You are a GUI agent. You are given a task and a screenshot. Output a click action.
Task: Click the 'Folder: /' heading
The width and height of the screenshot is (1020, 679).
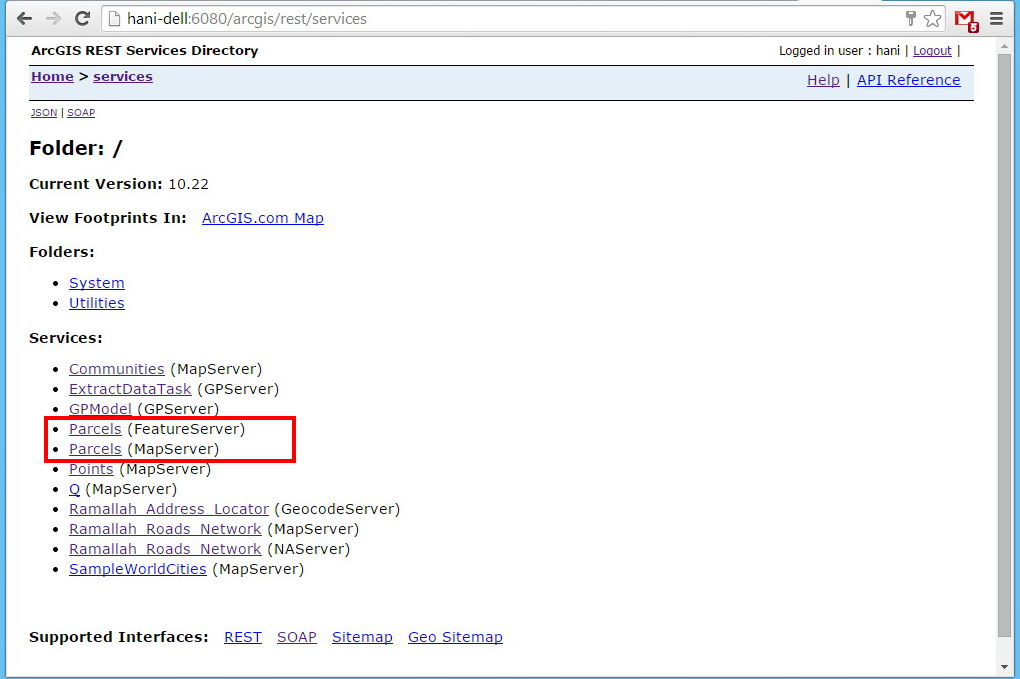coord(75,148)
